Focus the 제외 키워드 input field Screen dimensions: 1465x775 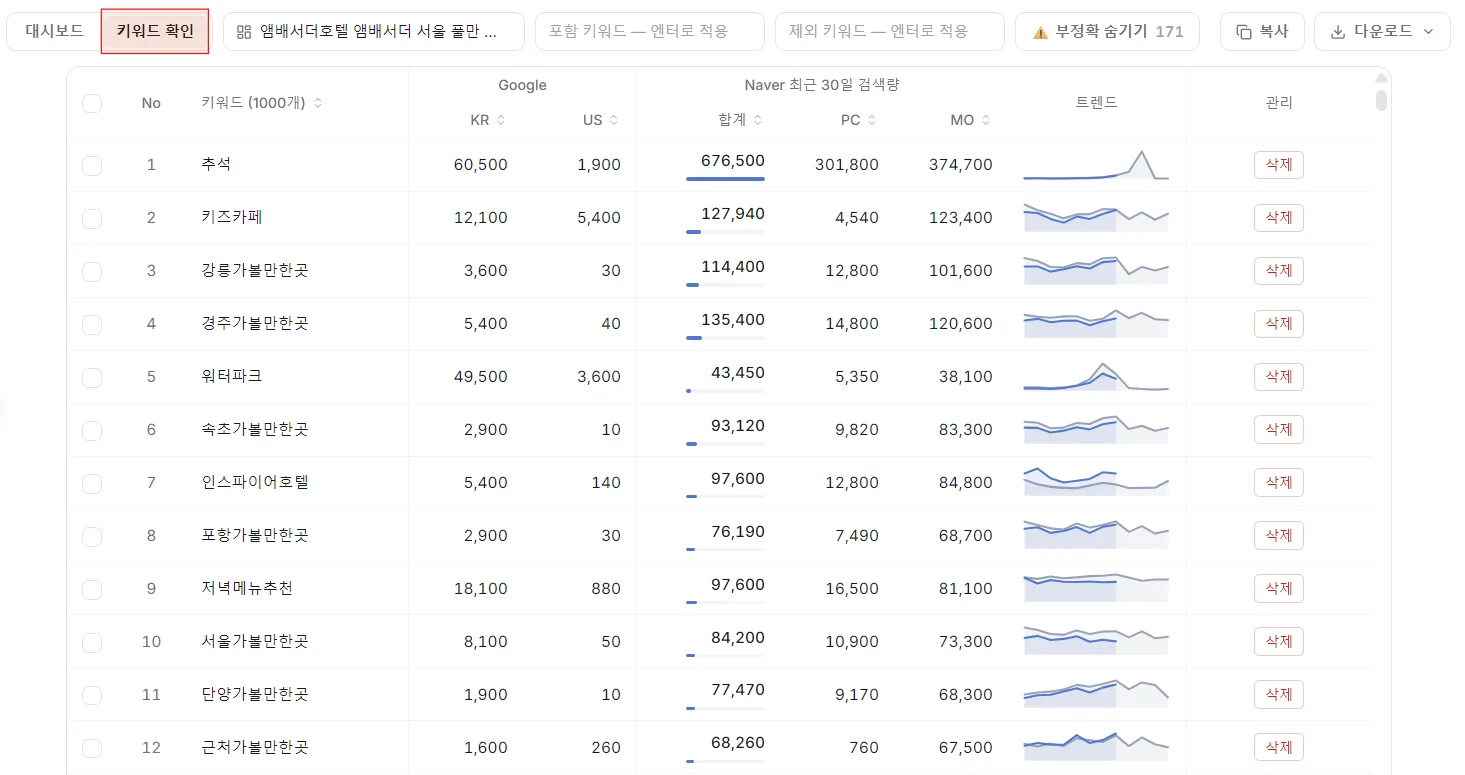pos(890,32)
